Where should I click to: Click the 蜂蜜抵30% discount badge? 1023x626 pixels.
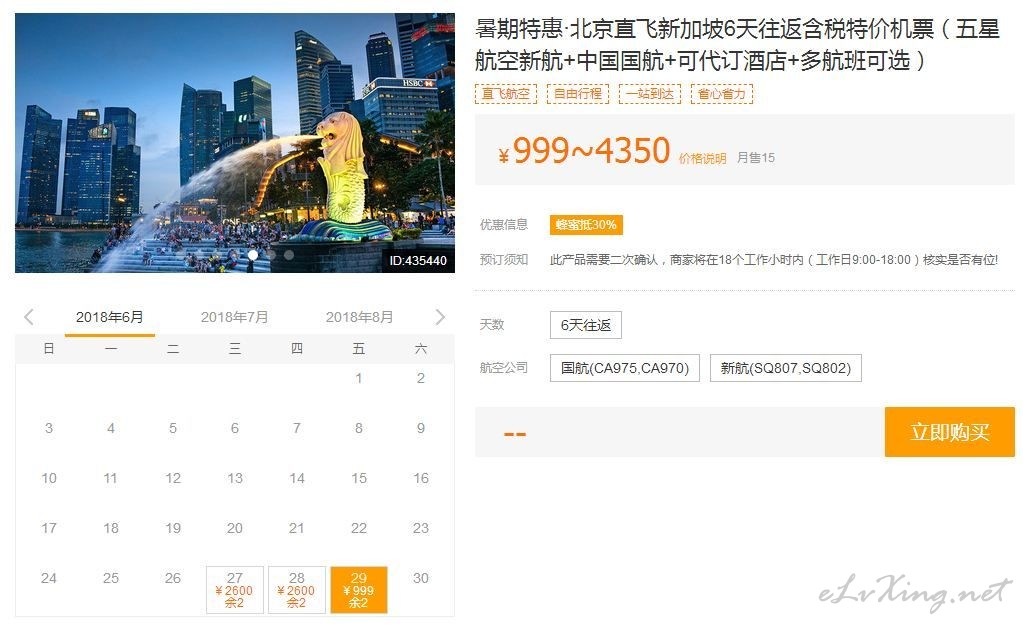586,225
